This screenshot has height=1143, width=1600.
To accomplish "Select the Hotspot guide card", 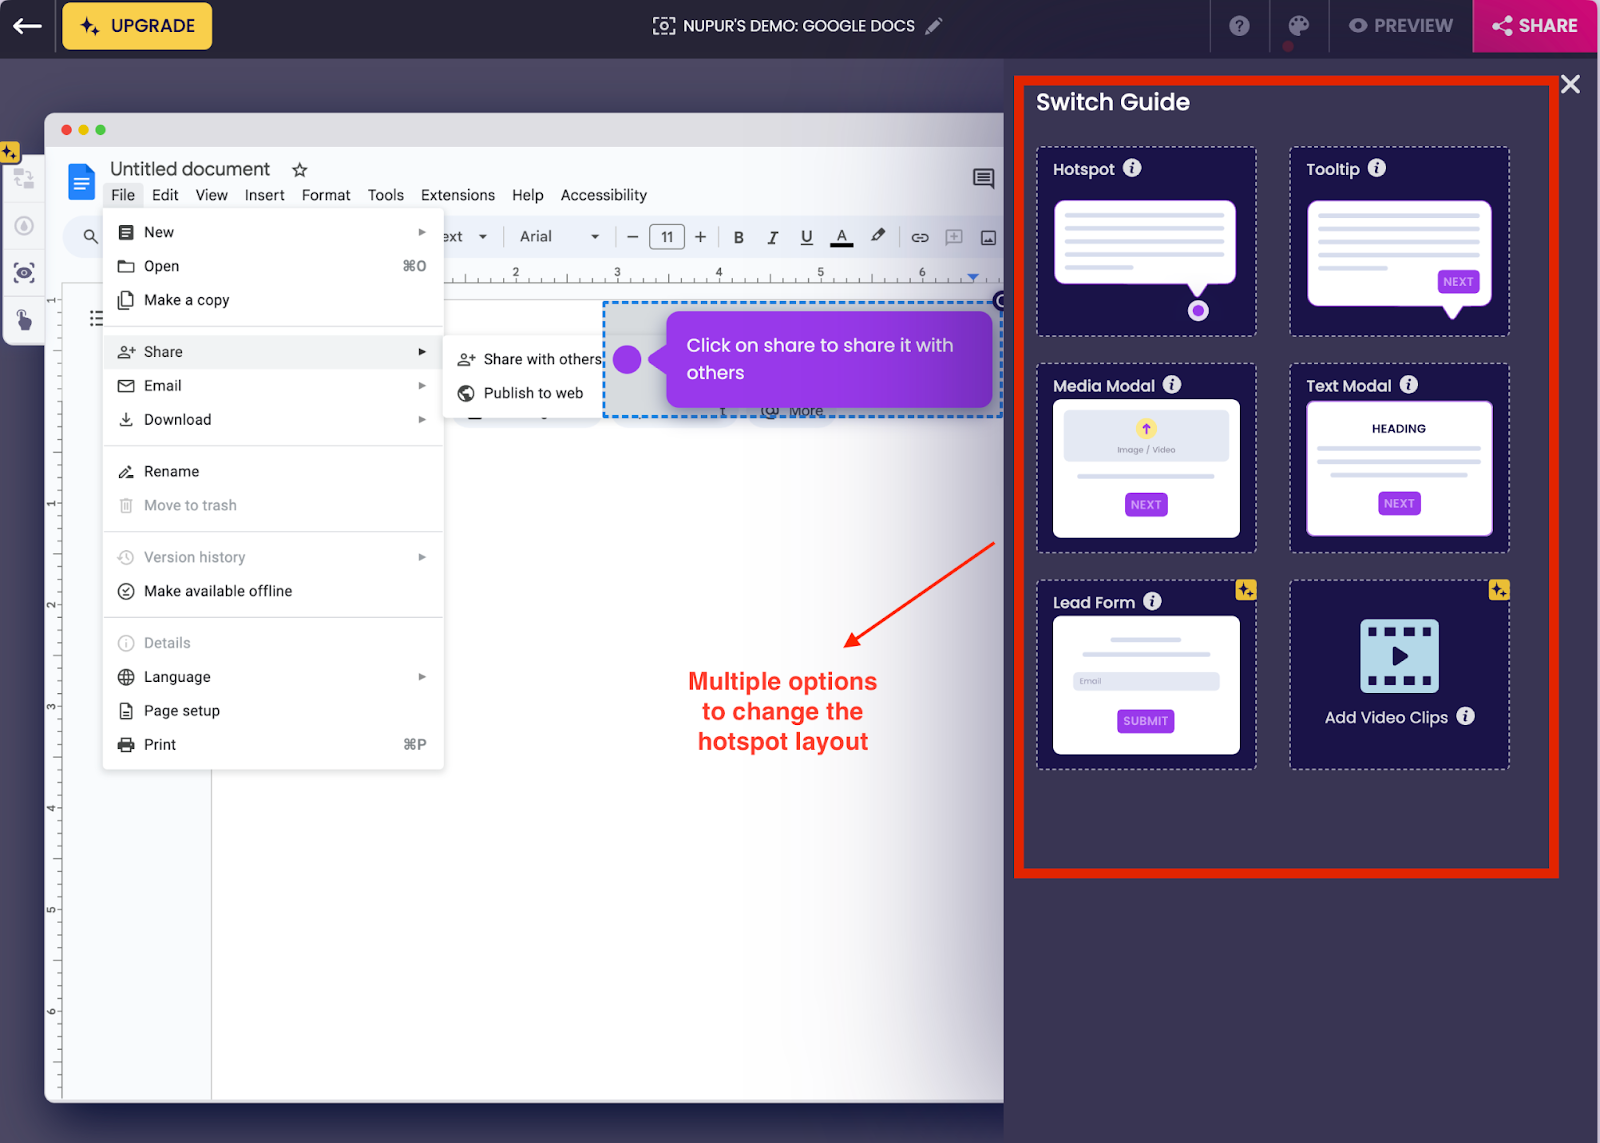I will pos(1146,242).
